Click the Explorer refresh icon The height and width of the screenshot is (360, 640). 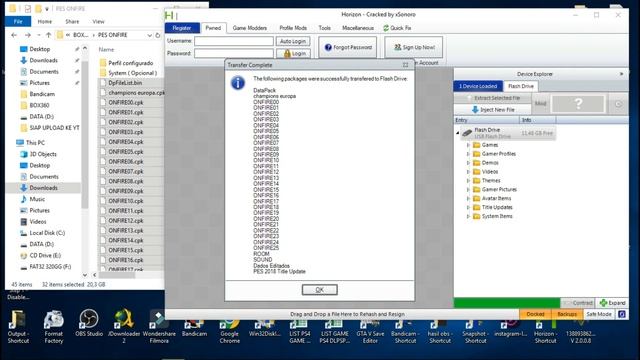coord(158,35)
